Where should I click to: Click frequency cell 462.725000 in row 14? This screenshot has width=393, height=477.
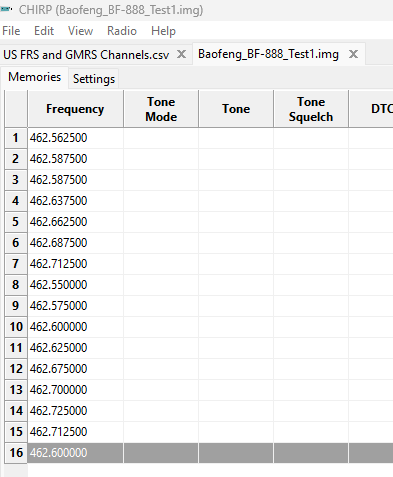pyautogui.click(x=75, y=411)
